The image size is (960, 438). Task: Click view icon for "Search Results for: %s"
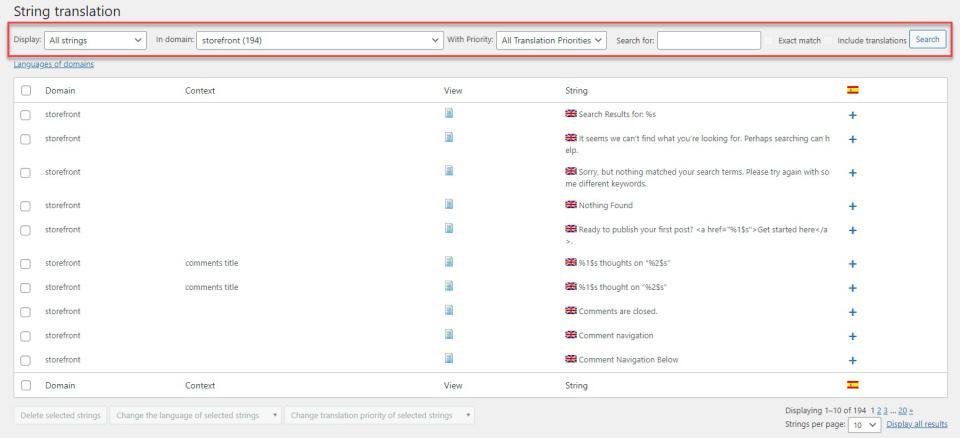[449, 114]
